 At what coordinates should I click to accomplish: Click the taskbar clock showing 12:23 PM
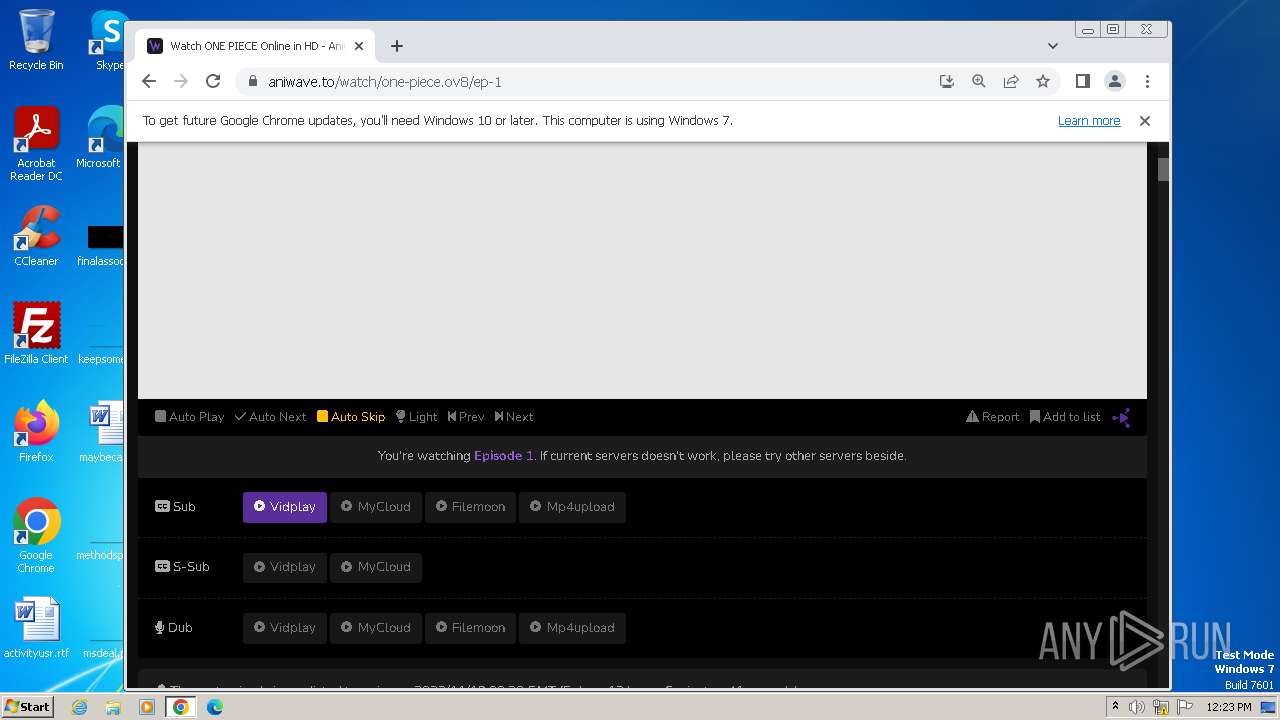[1229, 707]
